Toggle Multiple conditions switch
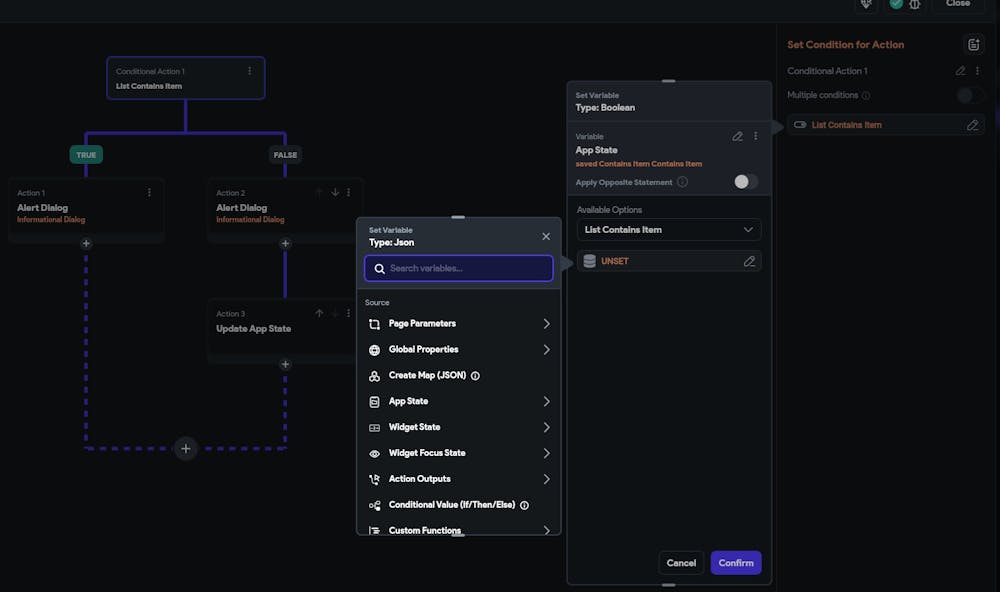The width and height of the screenshot is (1000, 592). coord(969,95)
